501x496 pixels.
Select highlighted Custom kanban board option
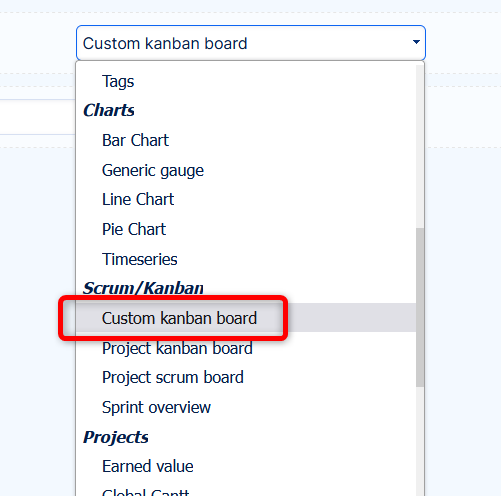pos(246,318)
